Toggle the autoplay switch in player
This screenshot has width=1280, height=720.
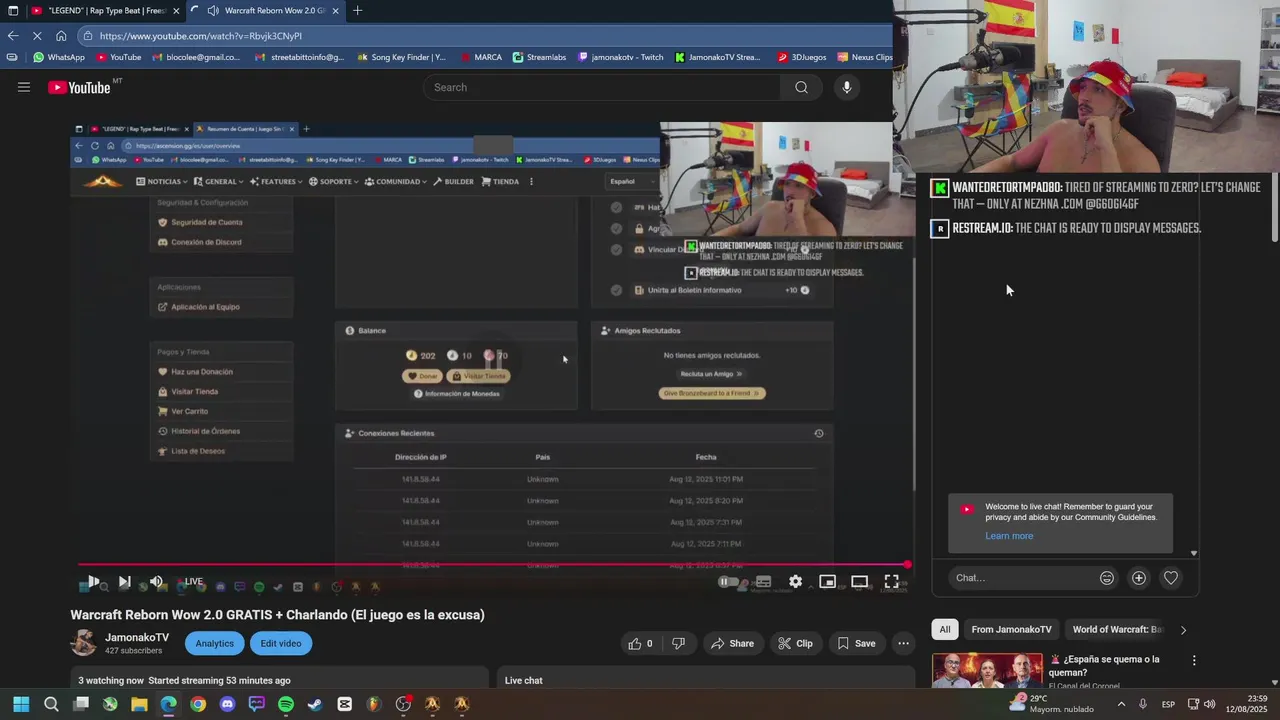tap(729, 581)
